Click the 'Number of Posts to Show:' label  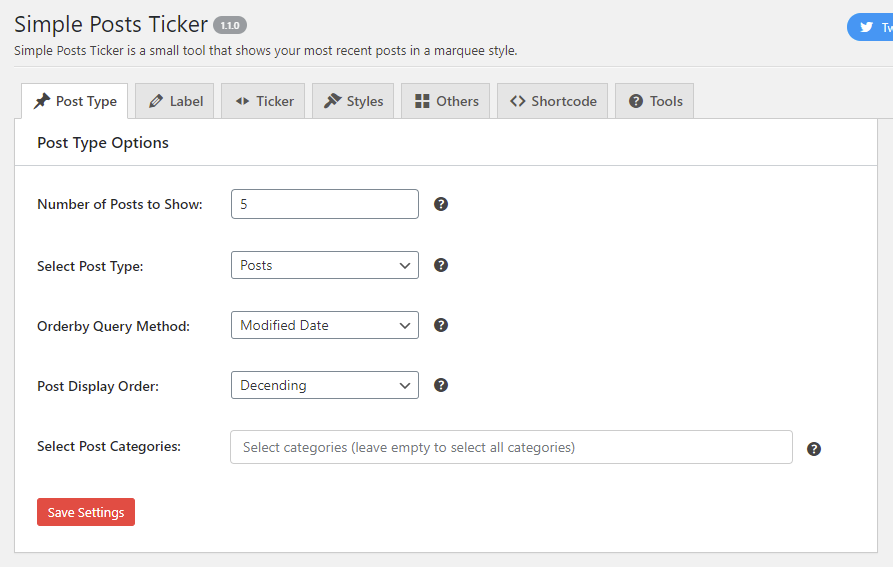point(120,204)
